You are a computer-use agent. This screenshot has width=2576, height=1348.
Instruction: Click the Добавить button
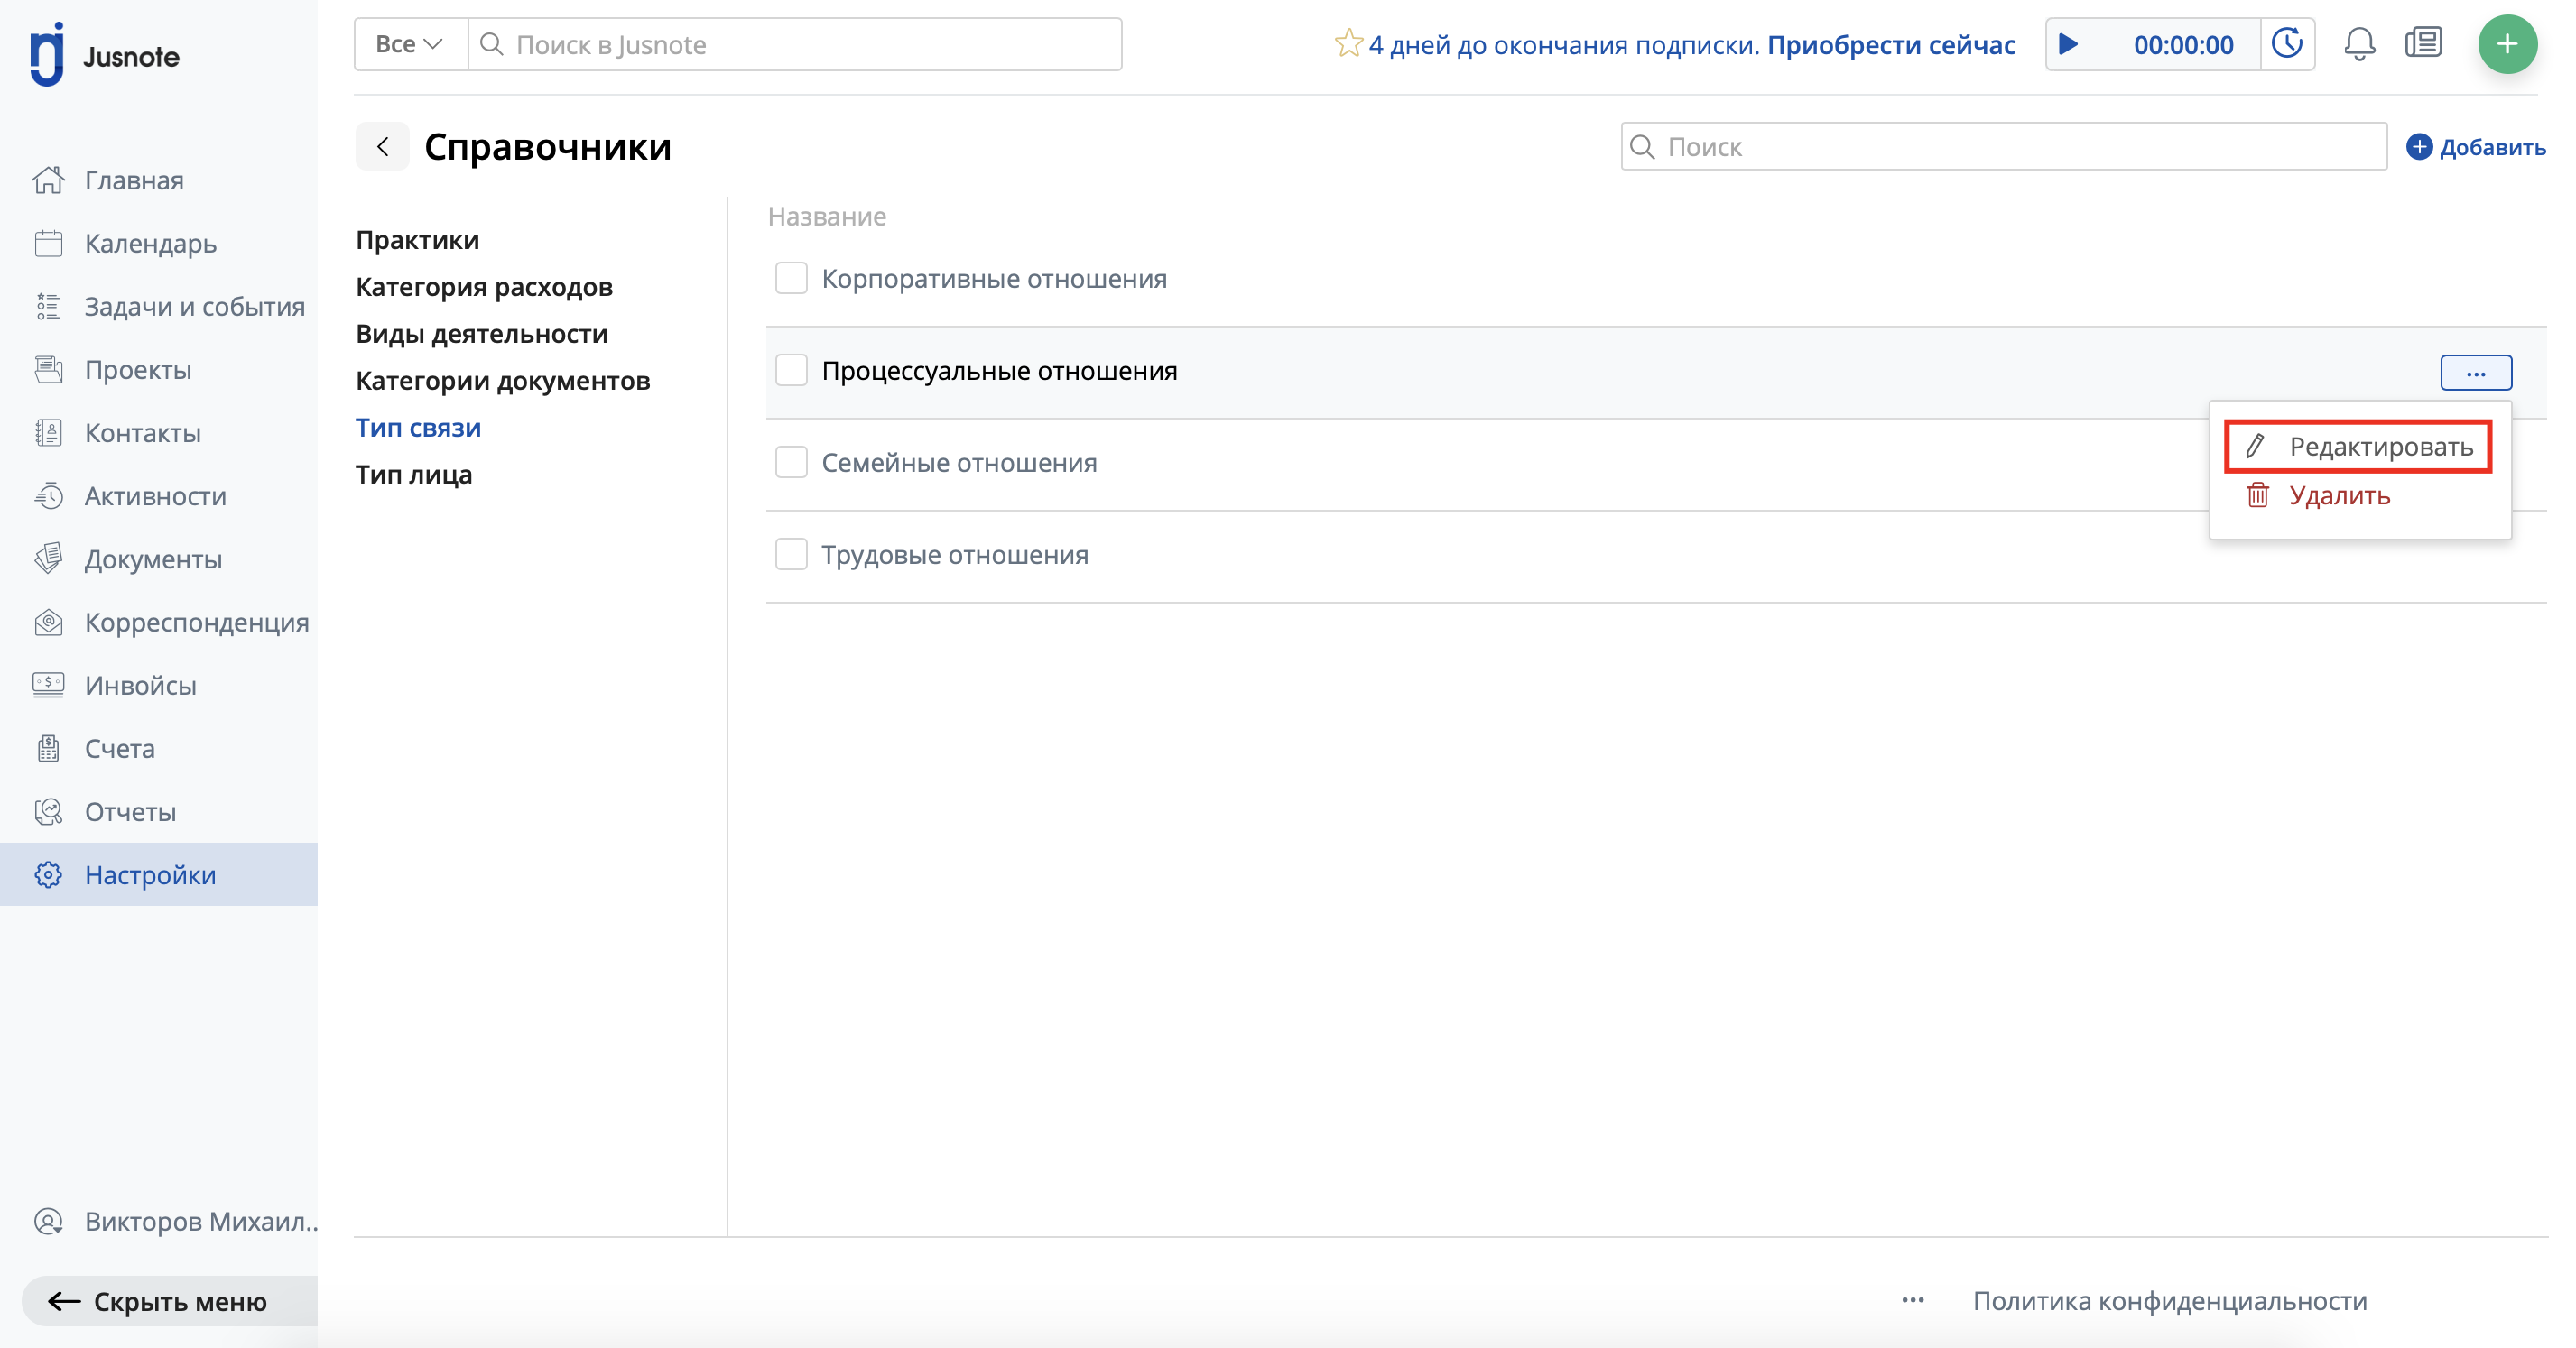pos(2474,147)
